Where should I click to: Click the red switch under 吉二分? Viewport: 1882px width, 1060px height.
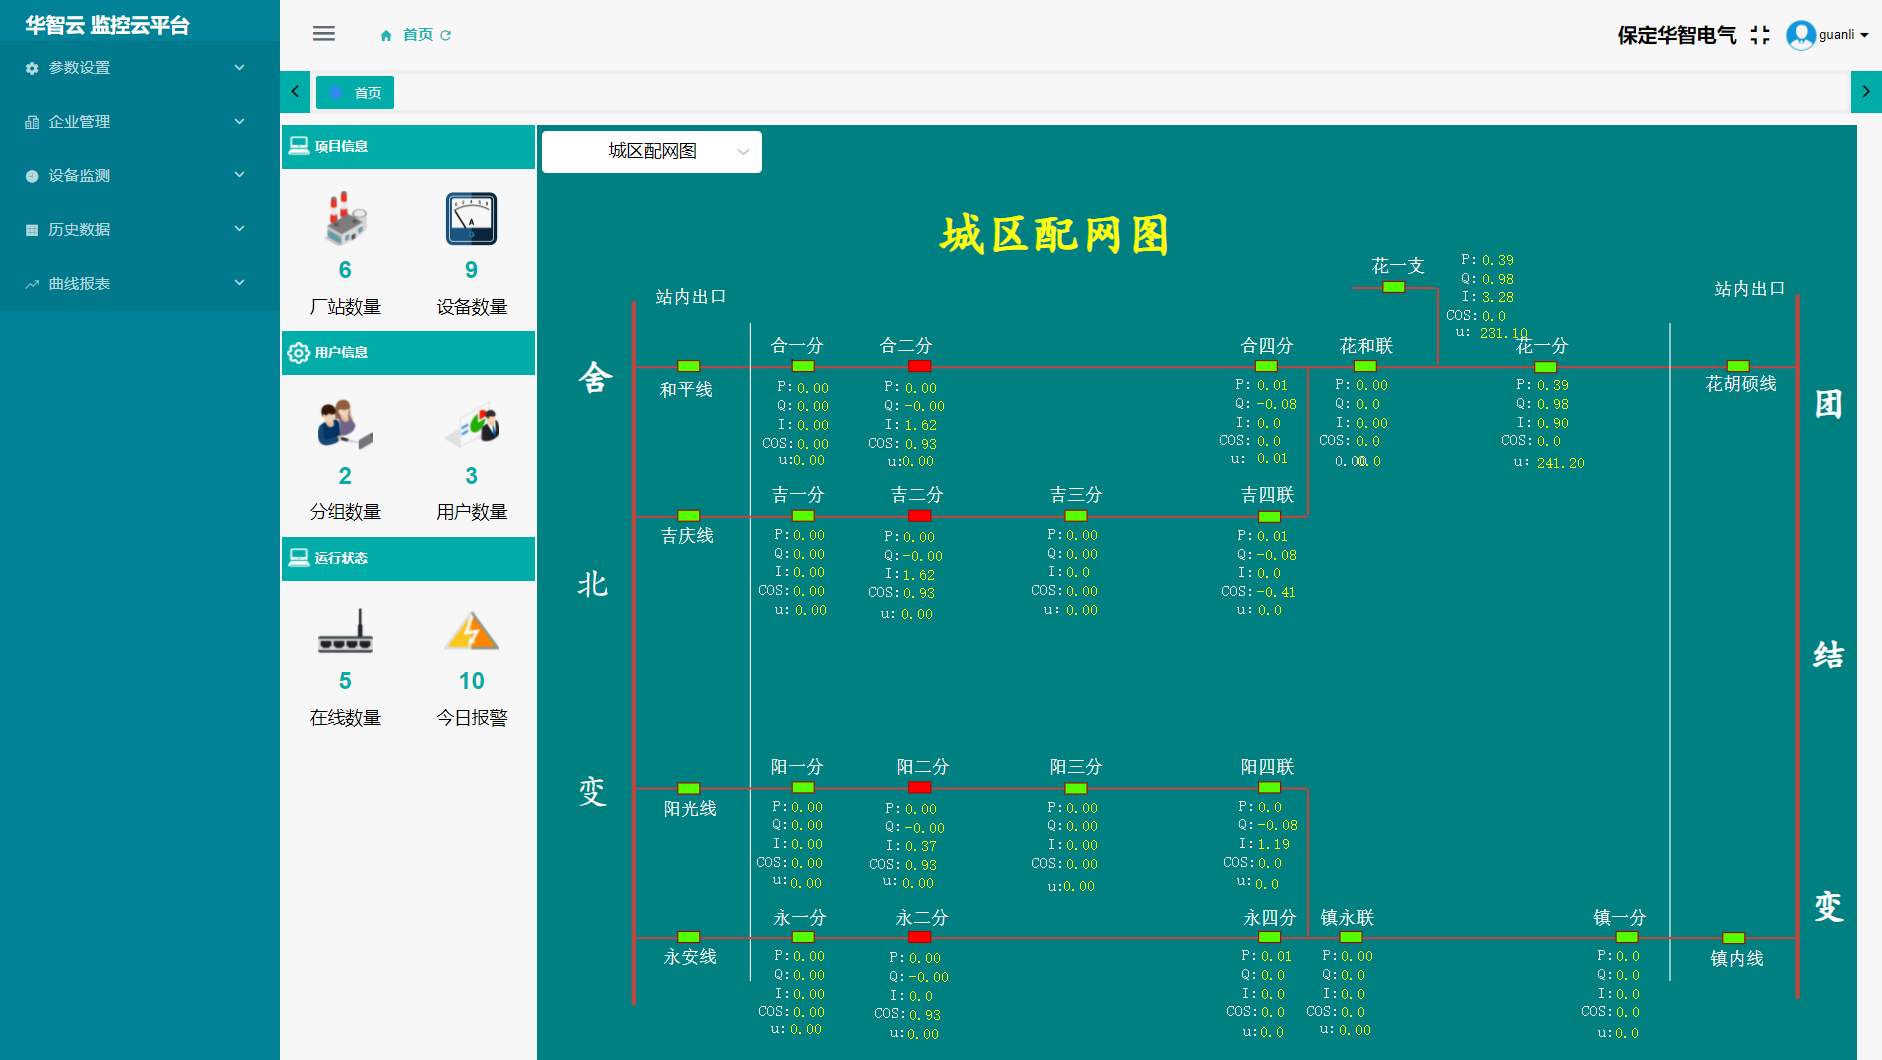(920, 516)
